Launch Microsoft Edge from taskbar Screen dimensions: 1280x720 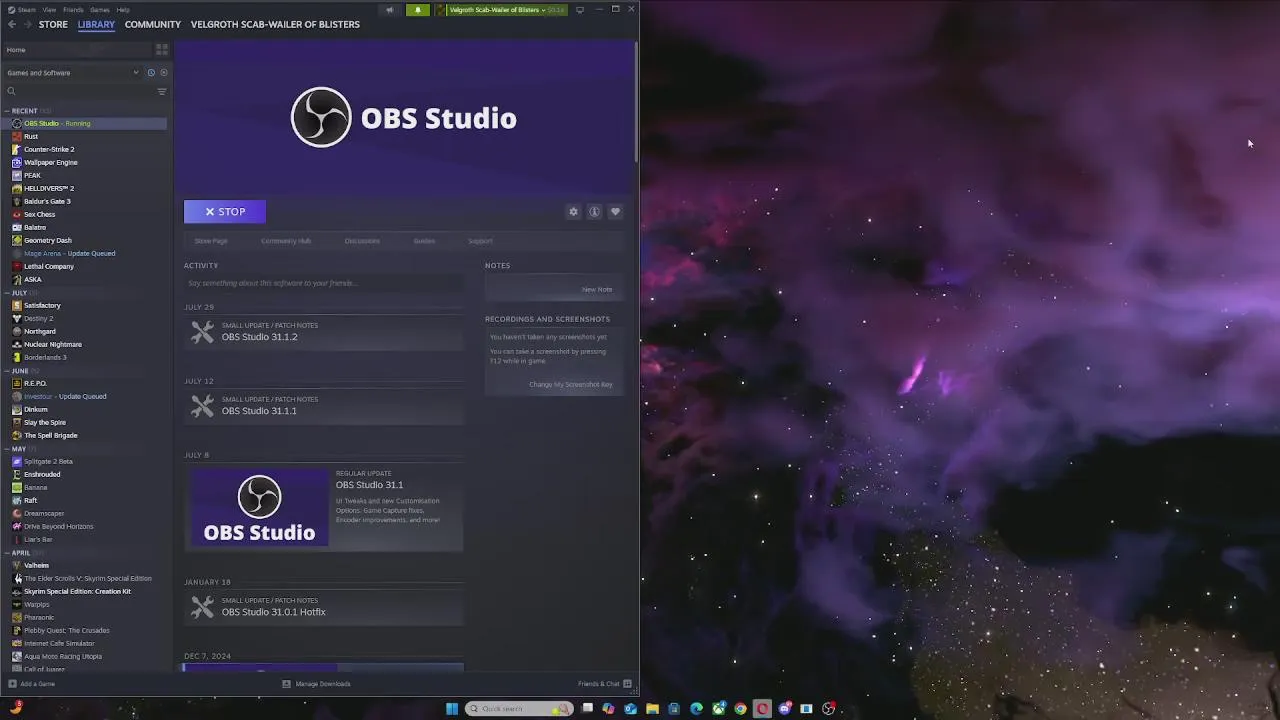(696, 709)
